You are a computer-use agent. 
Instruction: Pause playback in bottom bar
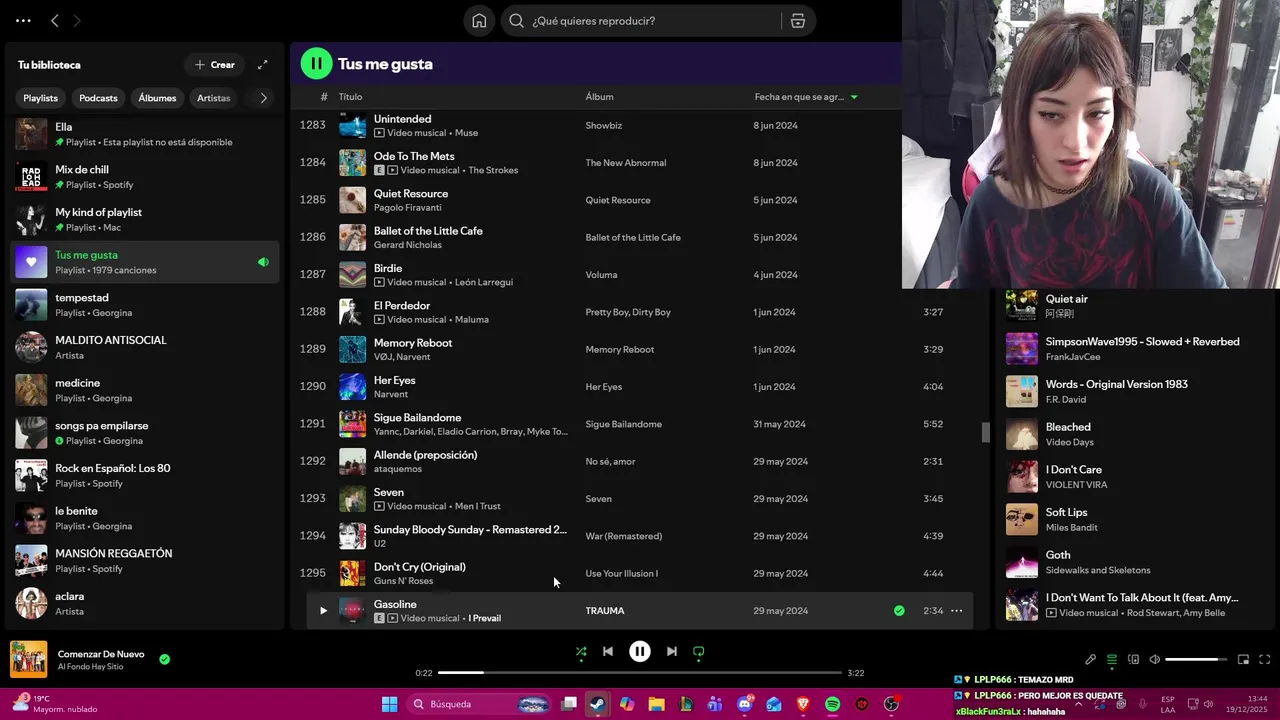(640, 651)
